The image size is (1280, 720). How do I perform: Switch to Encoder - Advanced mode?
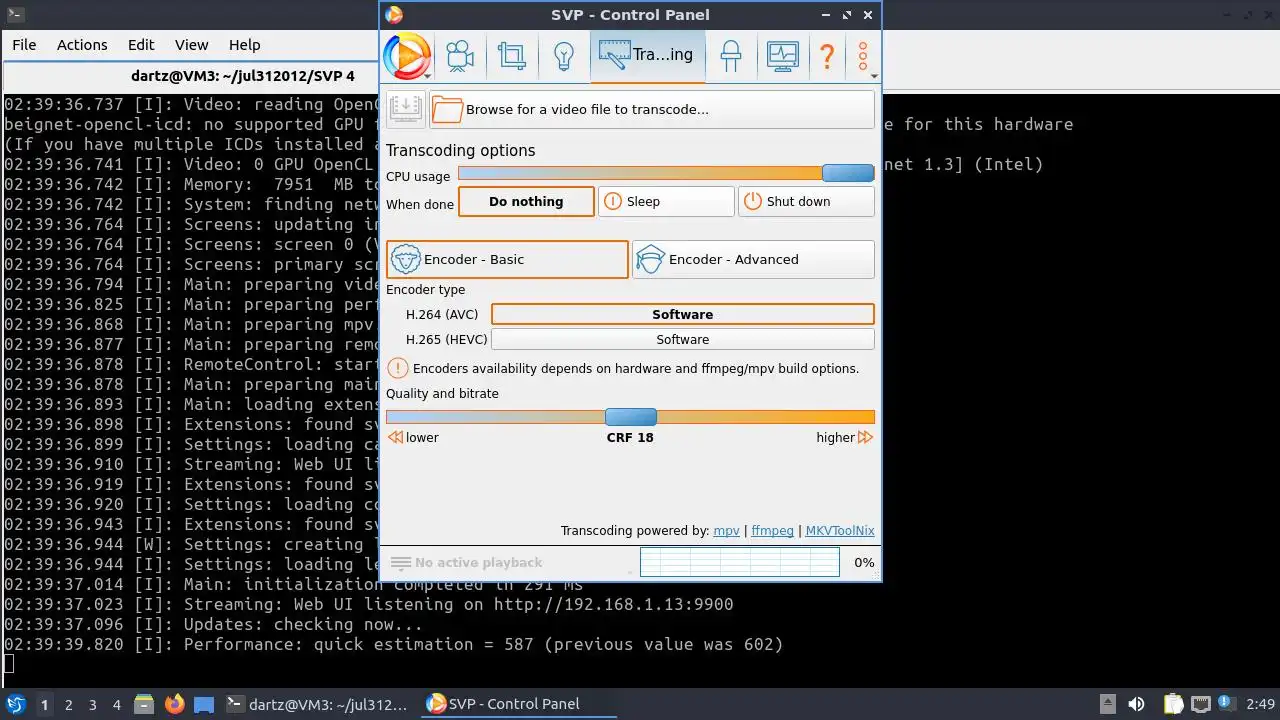click(753, 259)
